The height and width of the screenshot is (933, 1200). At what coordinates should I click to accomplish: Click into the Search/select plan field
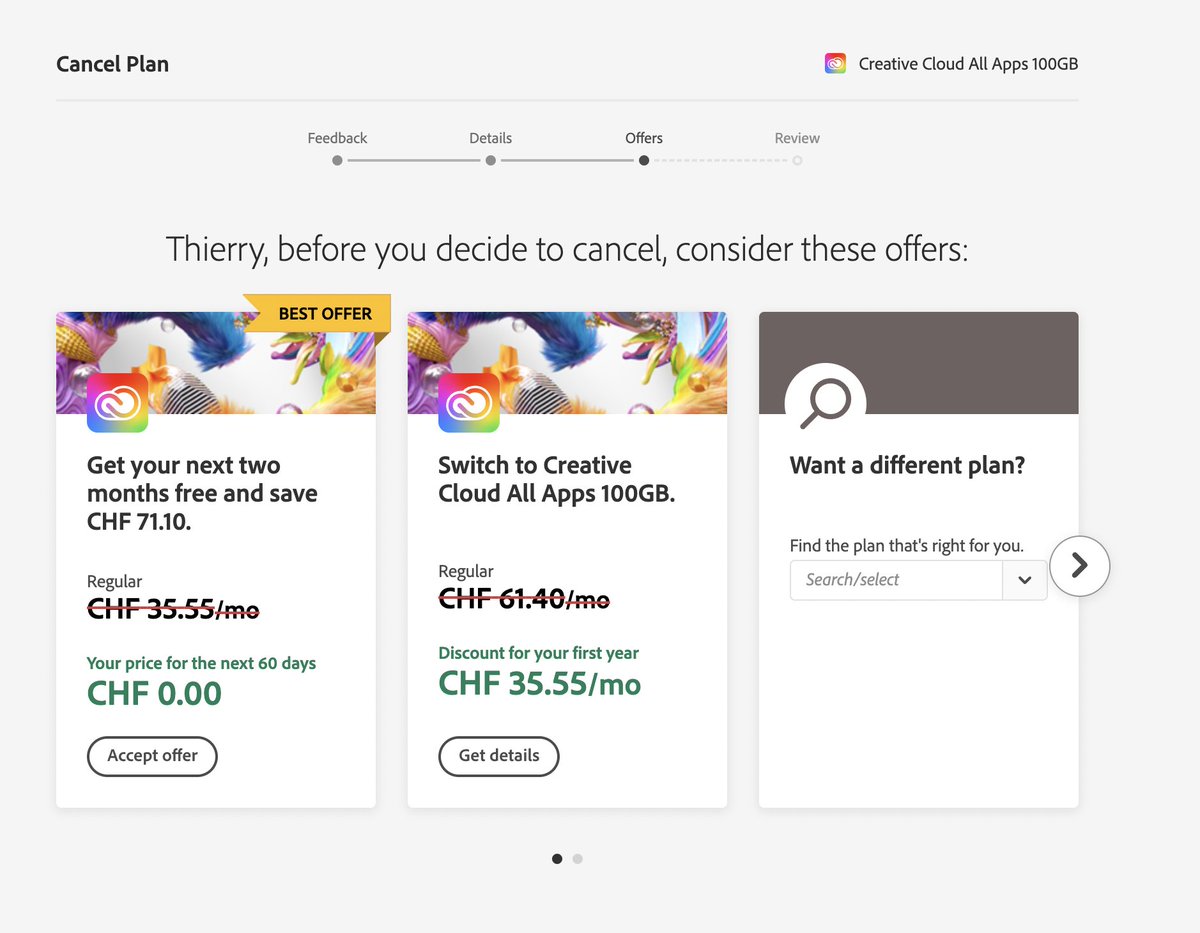pyautogui.click(x=896, y=580)
